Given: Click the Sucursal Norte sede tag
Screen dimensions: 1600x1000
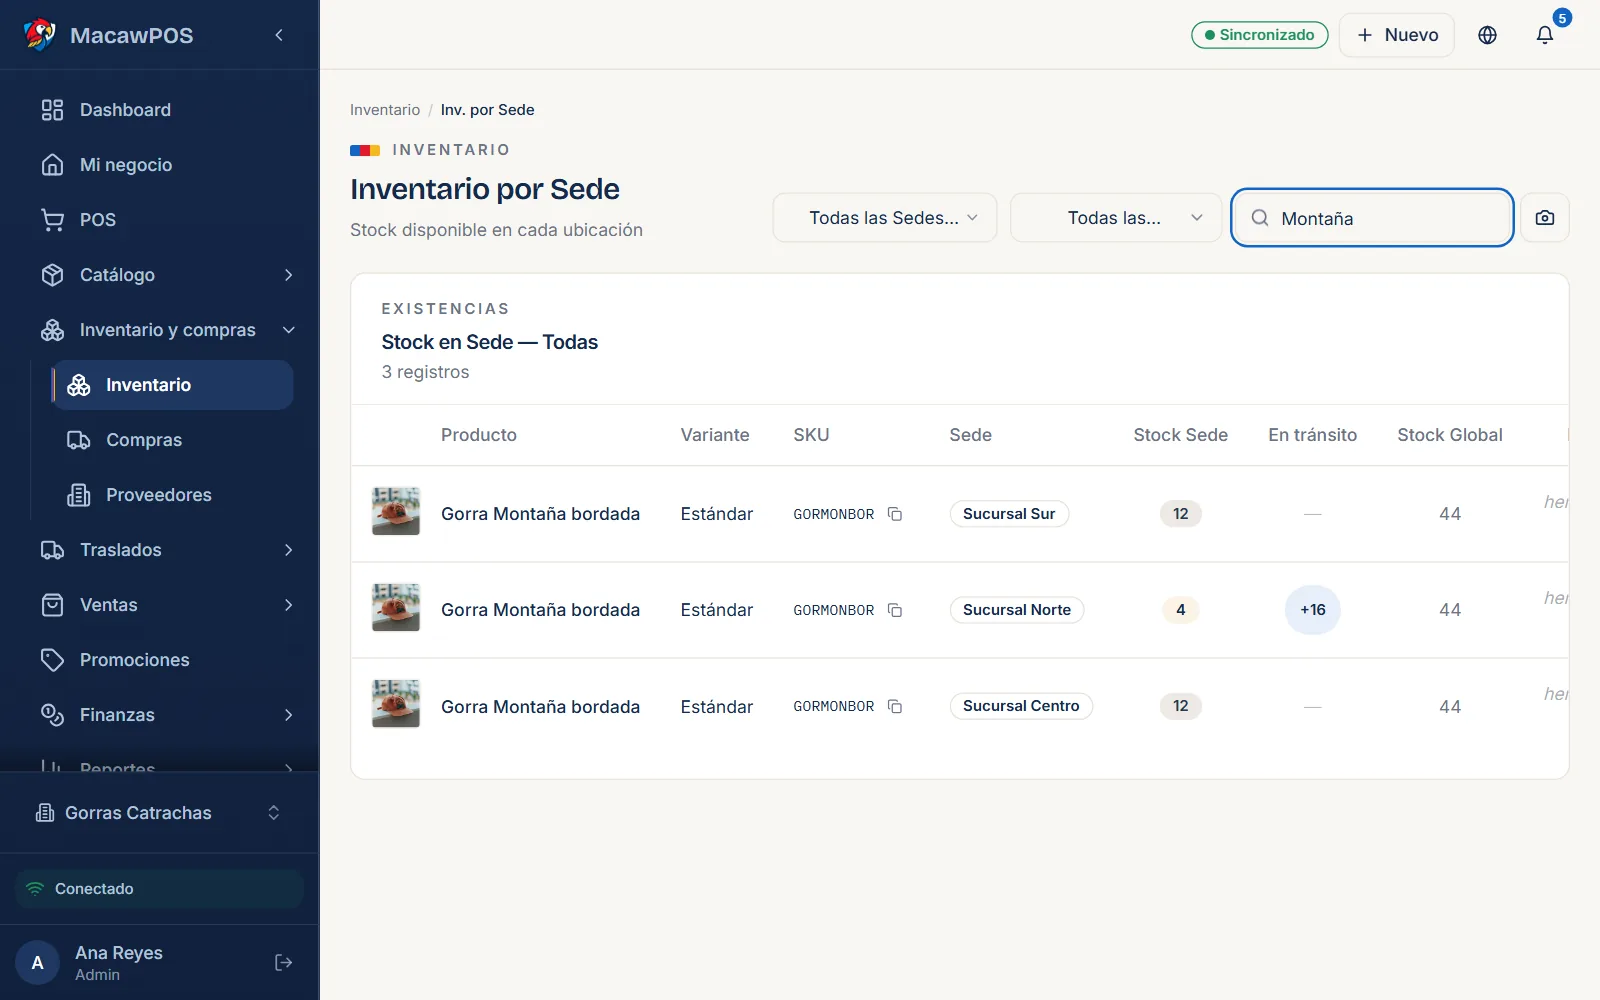Looking at the screenshot, I should coord(1017,610).
